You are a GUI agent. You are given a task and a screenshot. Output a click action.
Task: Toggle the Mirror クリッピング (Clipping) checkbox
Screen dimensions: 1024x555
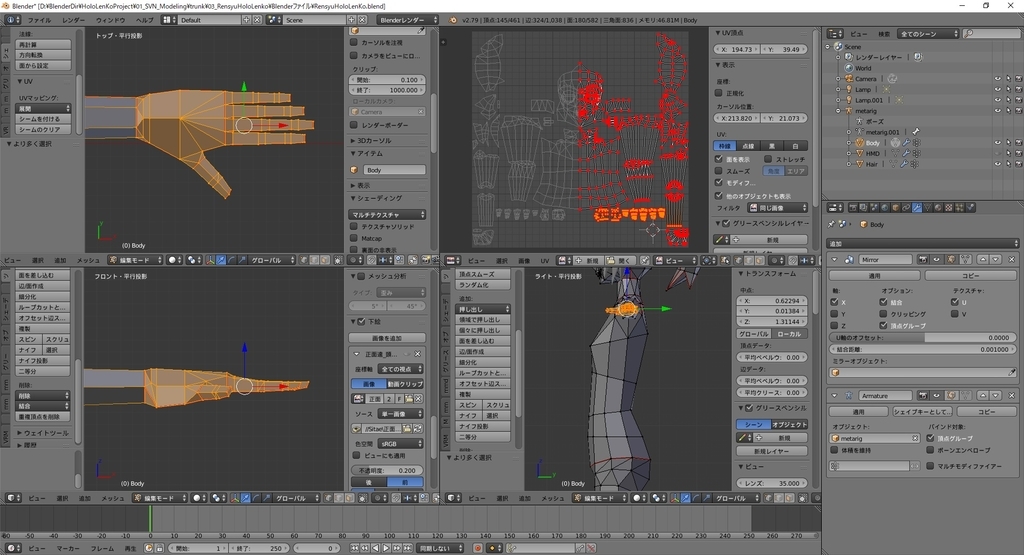[884, 313]
